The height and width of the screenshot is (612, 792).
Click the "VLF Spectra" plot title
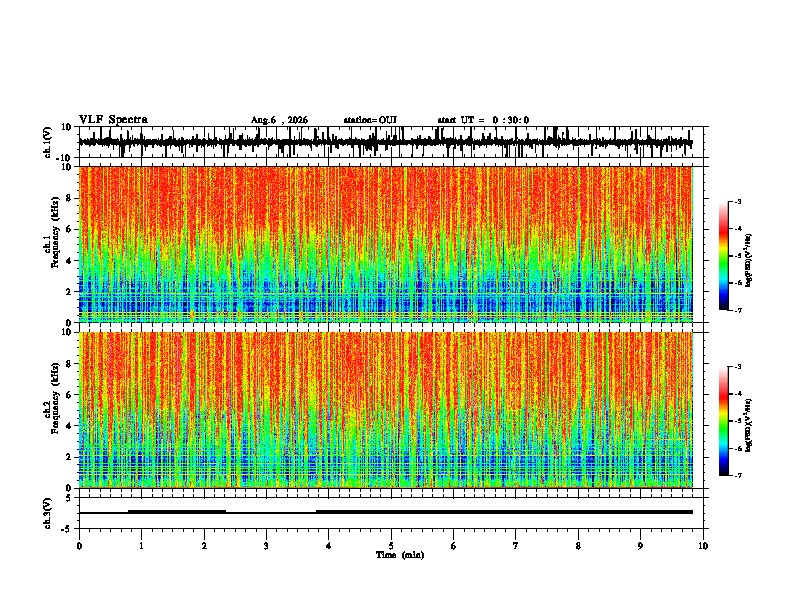click(x=113, y=120)
